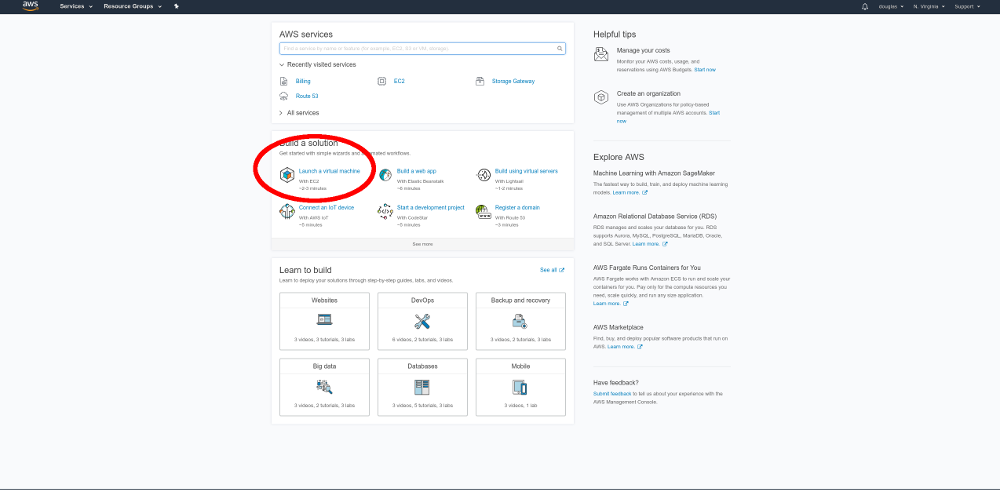This screenshot has height=490, width=1000.
Task: Open Start a development project link
Action: 430,207
